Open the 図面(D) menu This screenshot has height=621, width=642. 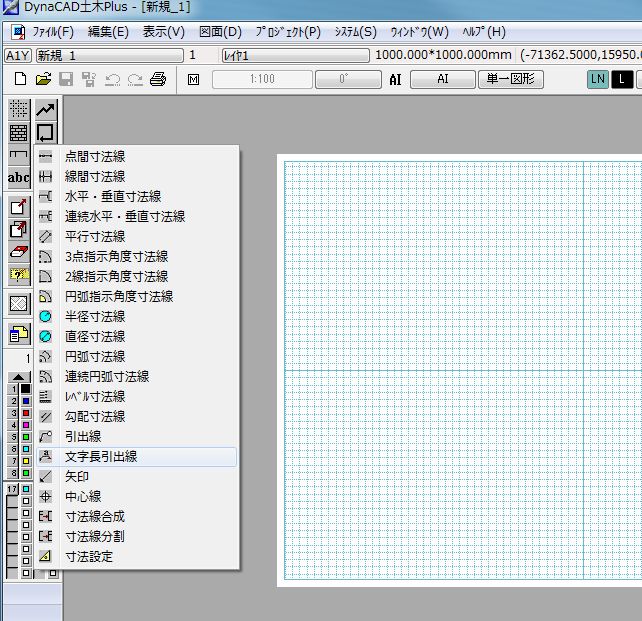[220, 32]
